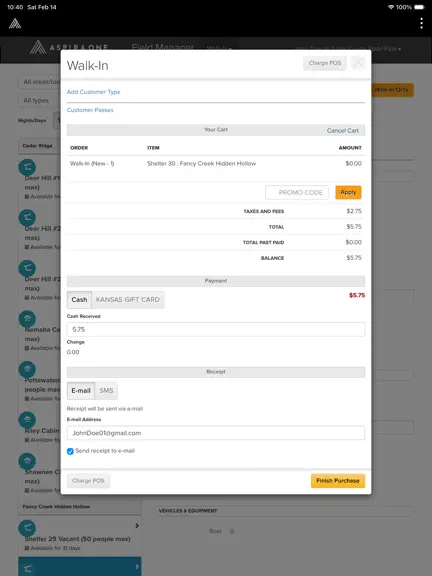Viewport: 432px width, 576px height.
Task: Click the Finish Purchase button
Action: tap(338, 481)
